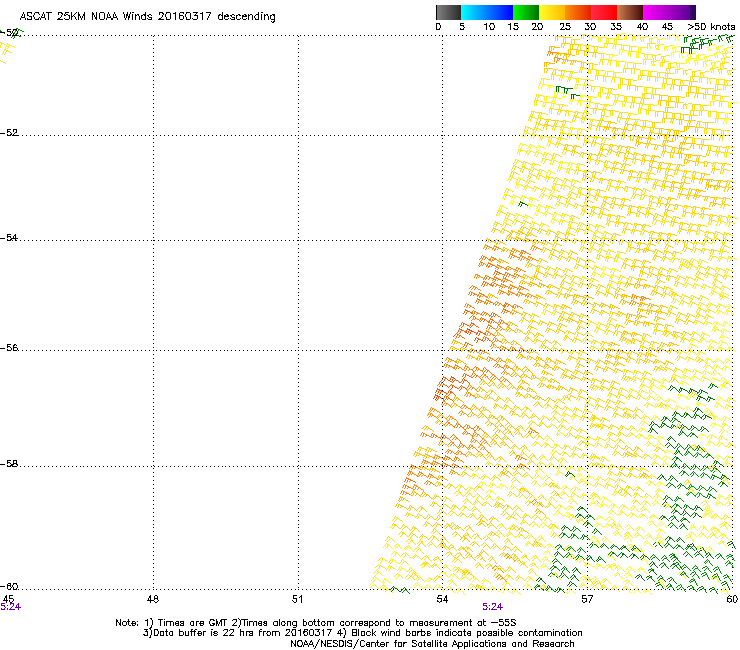Click the blue 10-15 knots color segment

(x=500, y=12)
